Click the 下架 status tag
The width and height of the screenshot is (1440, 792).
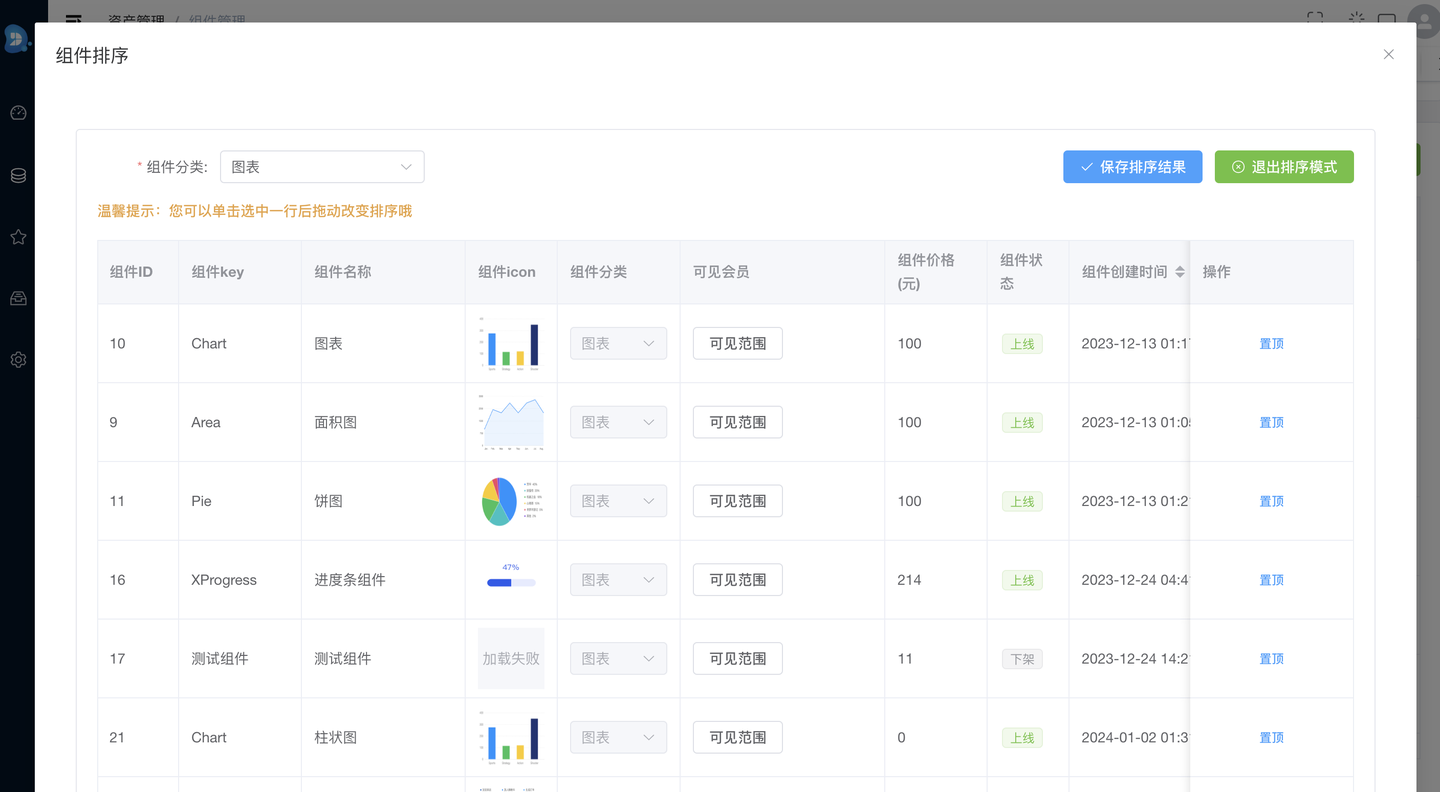(x=1022, y=659)
